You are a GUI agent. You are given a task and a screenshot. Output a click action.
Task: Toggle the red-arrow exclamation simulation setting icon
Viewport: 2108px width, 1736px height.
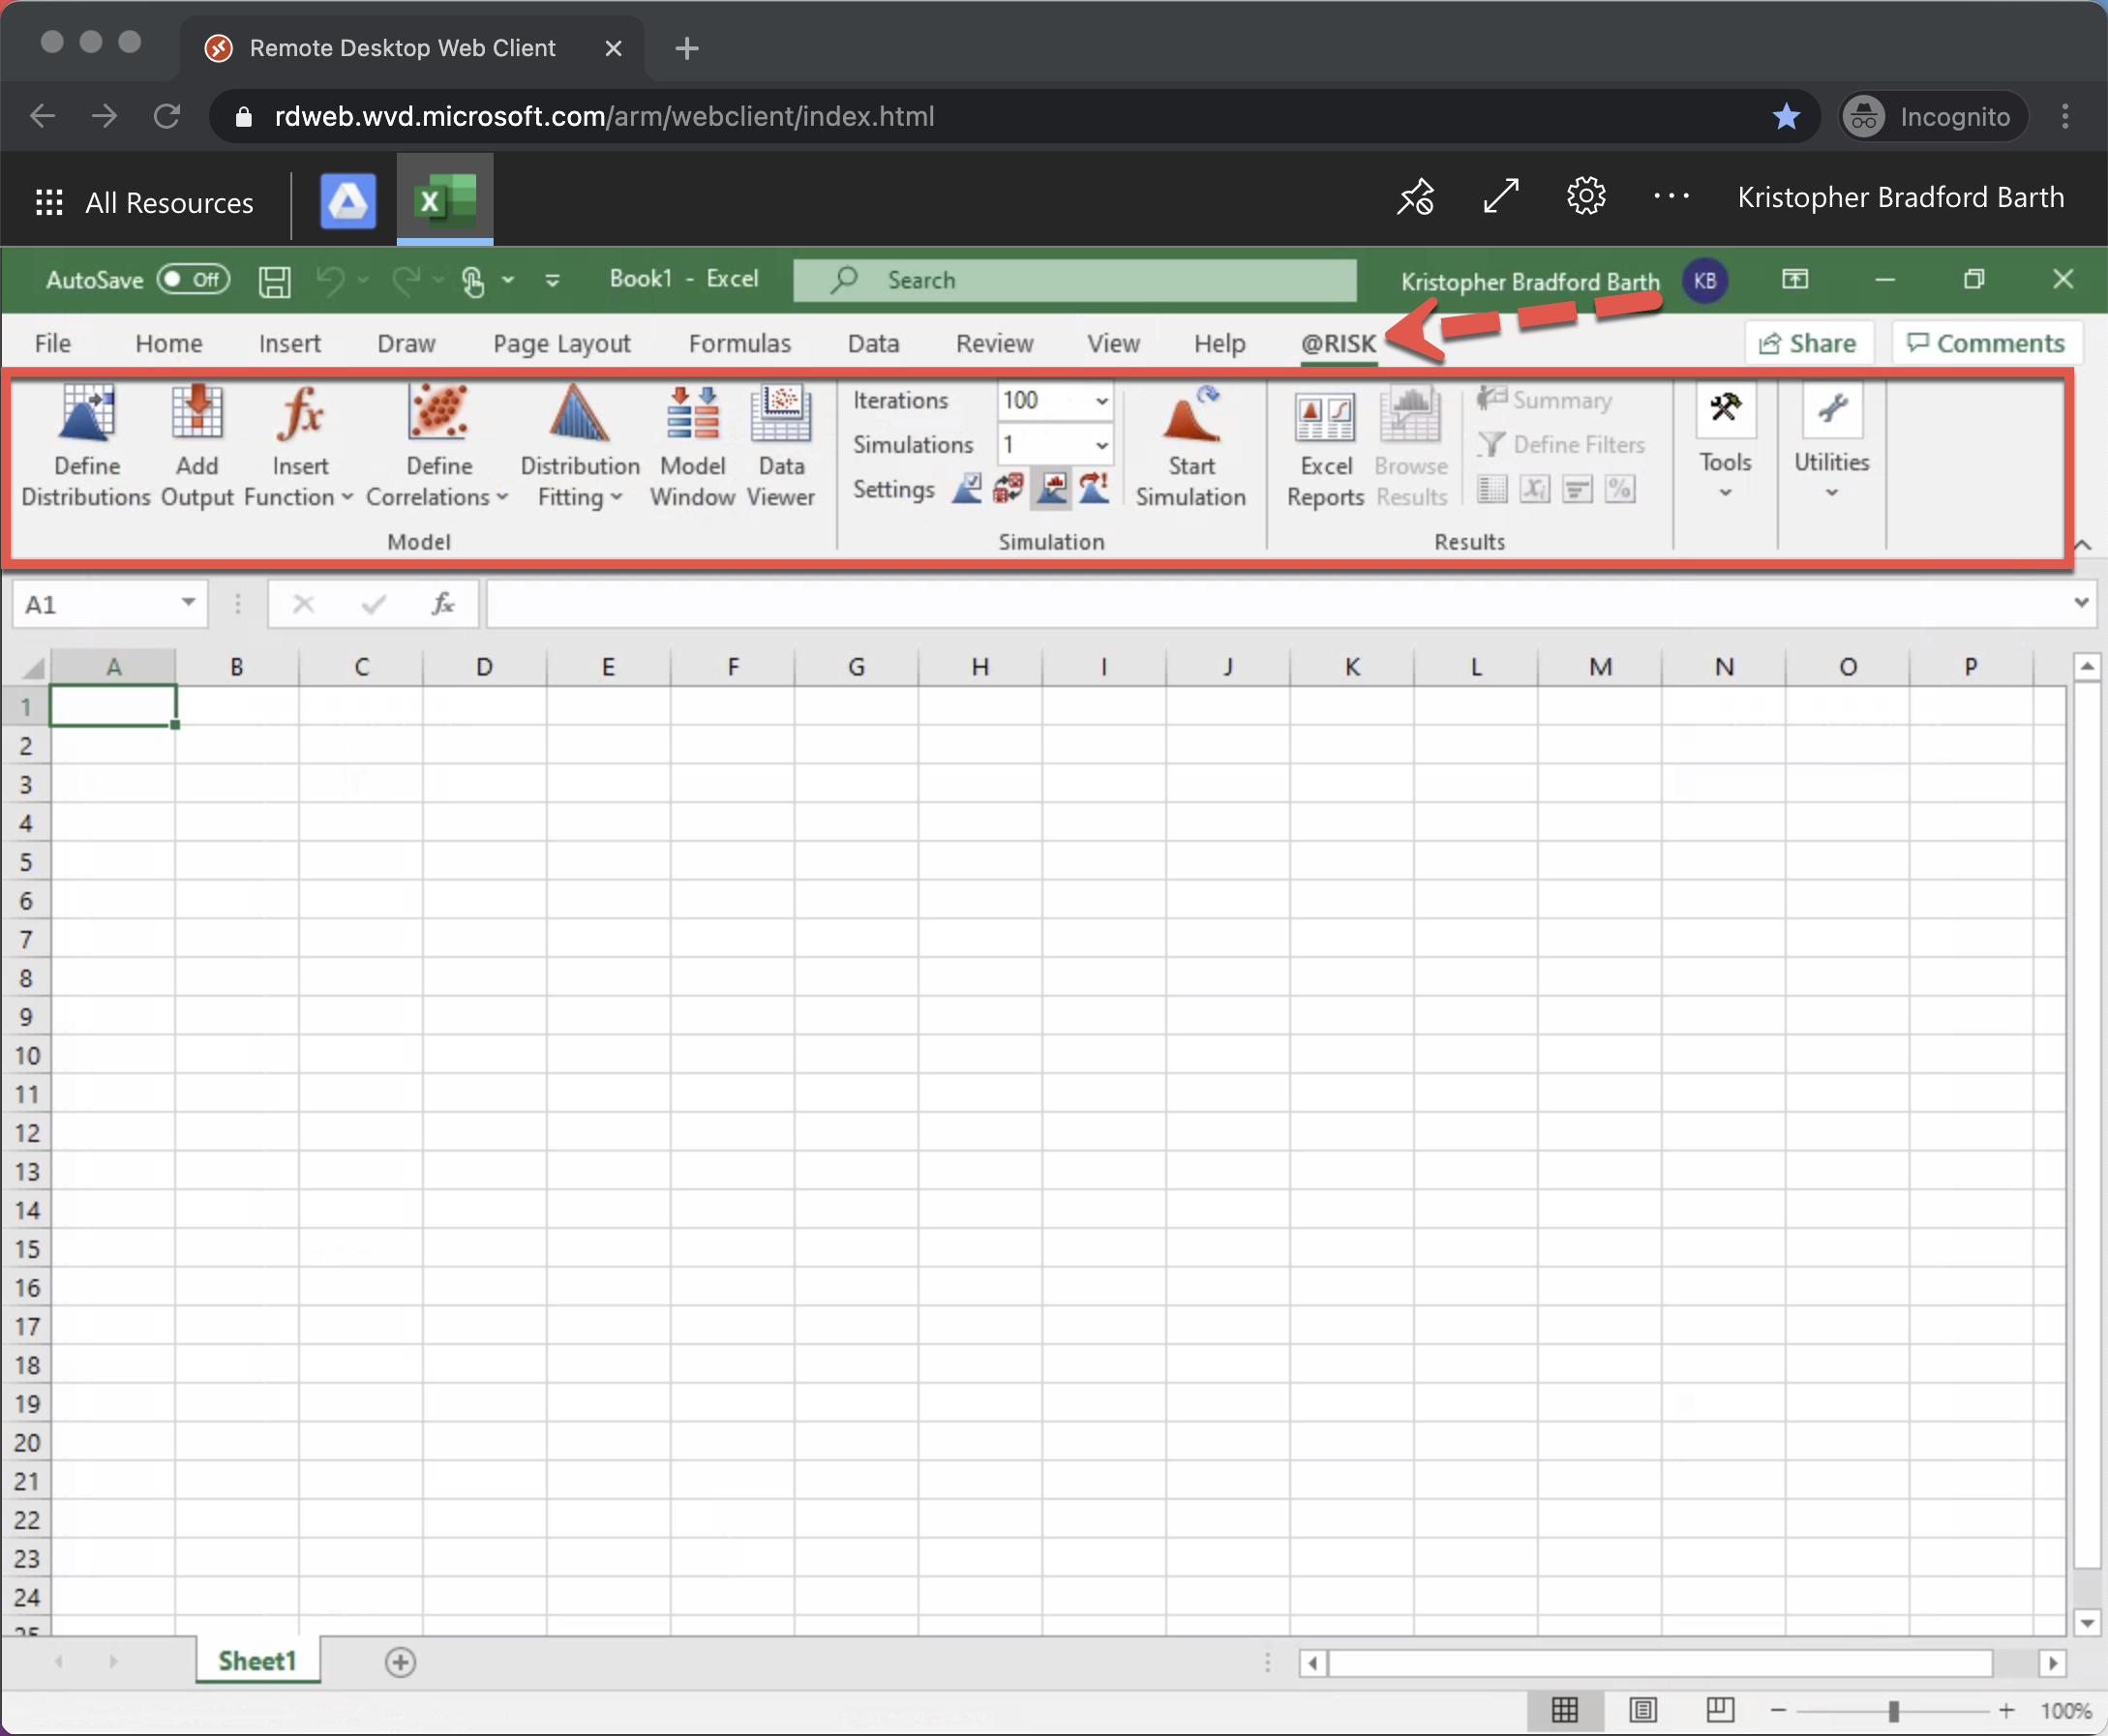[1094, 489]
